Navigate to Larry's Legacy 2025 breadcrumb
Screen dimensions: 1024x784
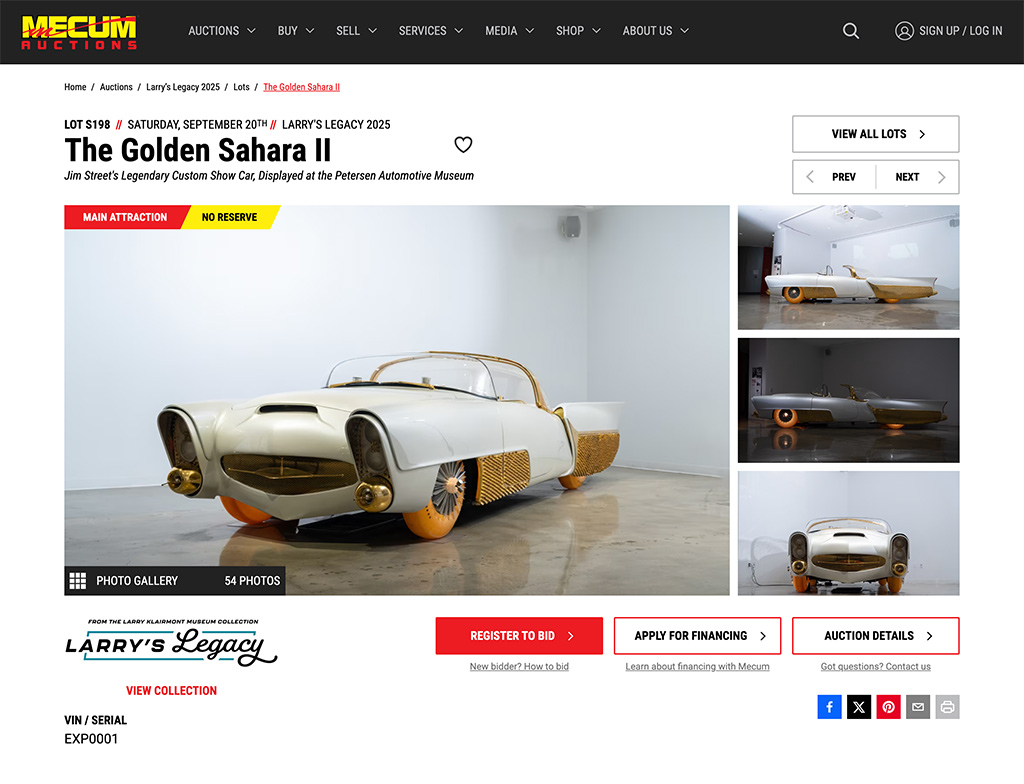click(x=183, y=87)
